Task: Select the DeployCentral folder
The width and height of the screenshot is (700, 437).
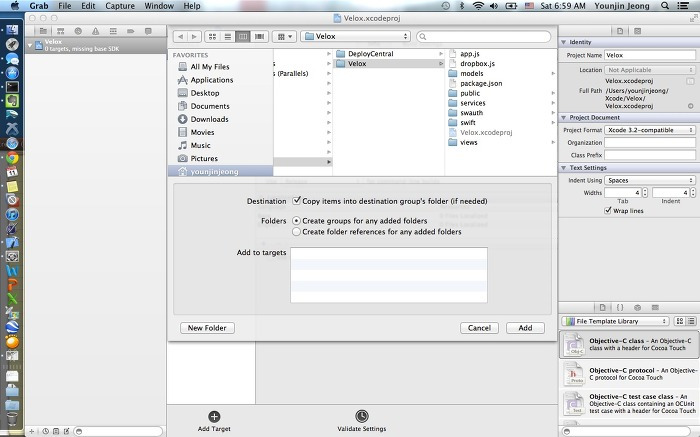Action: (388, 54)
